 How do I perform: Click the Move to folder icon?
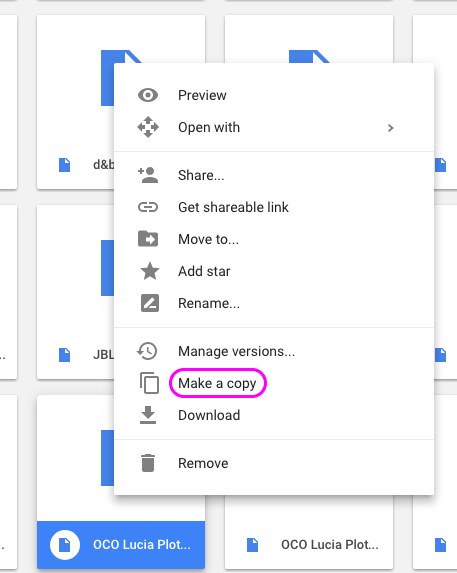click(x=148, y=239)
